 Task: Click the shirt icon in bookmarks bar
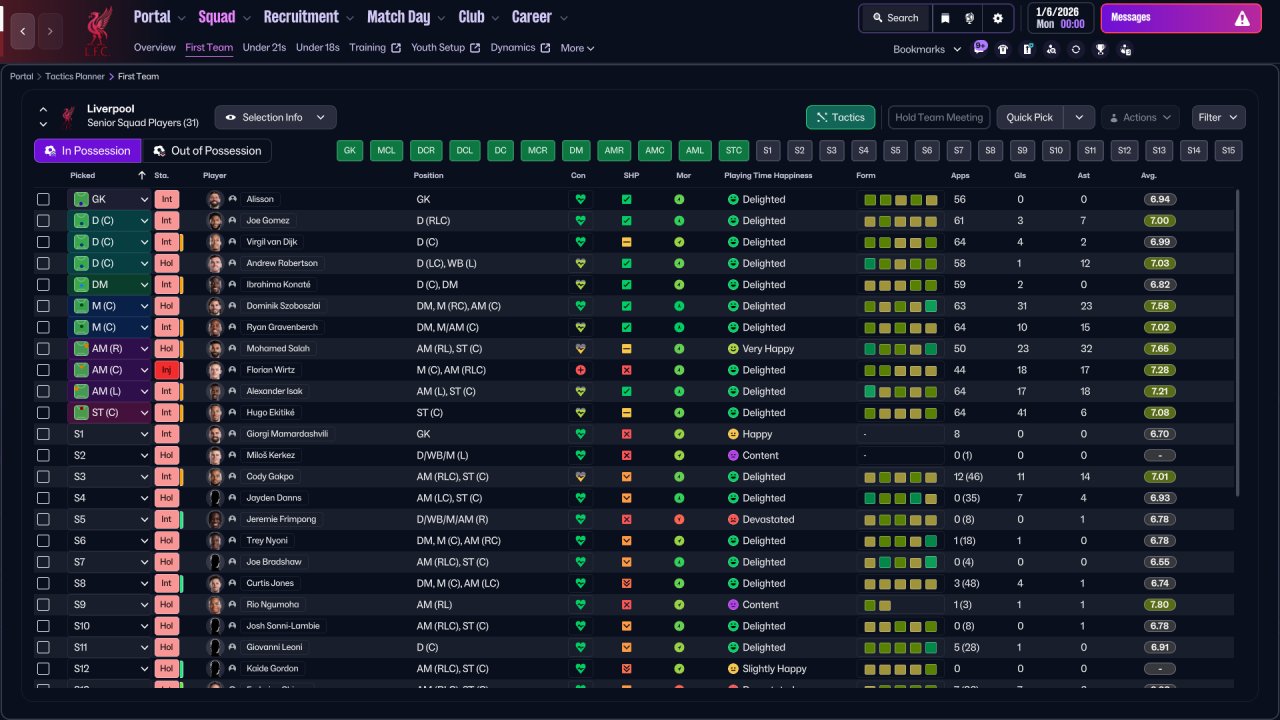click(x=1003, y=49)
